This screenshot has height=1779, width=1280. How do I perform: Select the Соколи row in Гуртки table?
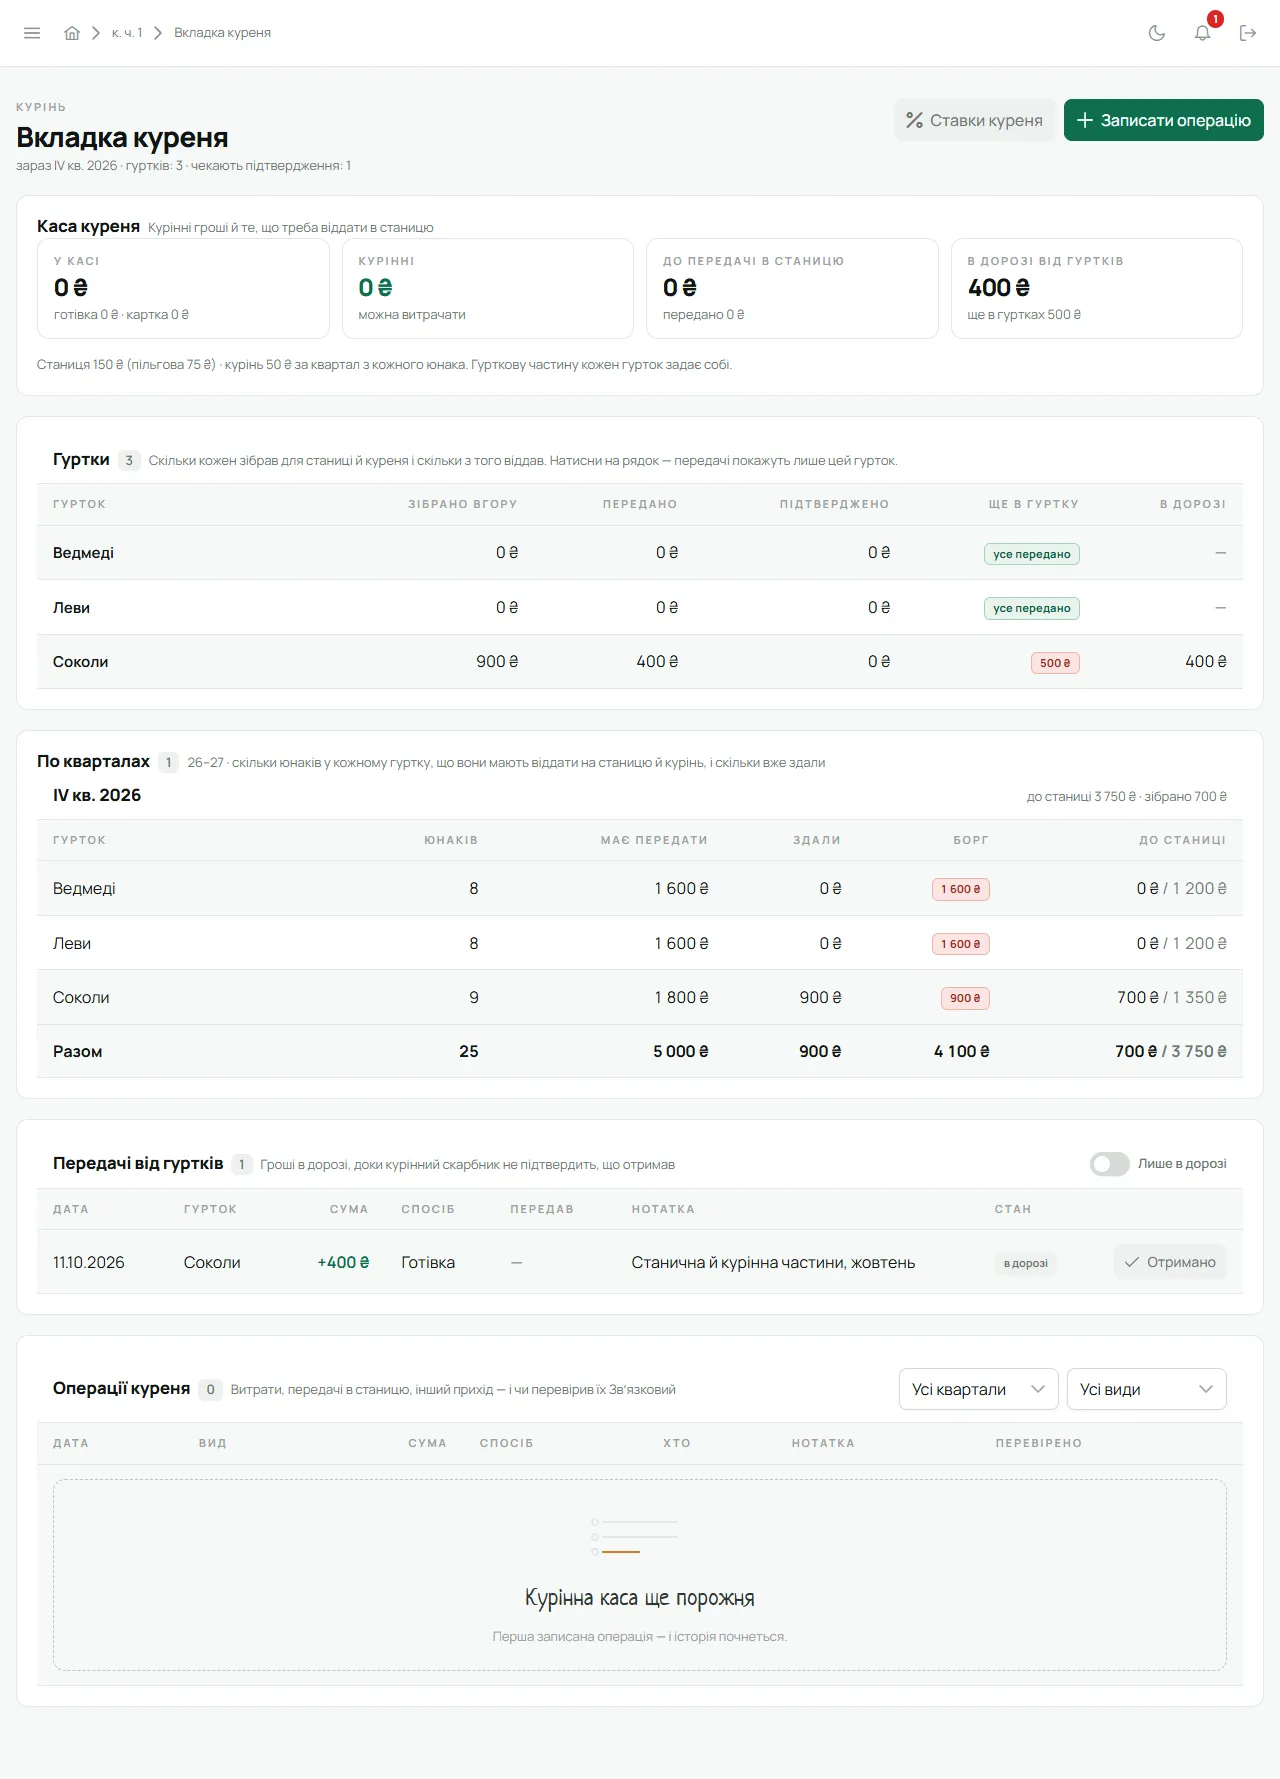pos(640,662)
